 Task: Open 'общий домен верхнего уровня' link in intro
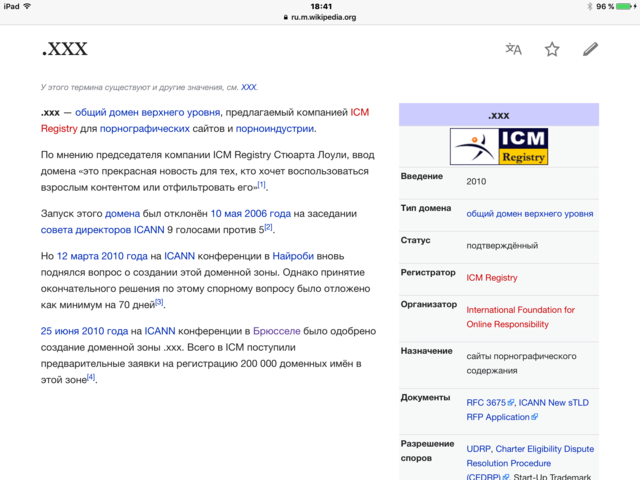(x=147, y=112)
